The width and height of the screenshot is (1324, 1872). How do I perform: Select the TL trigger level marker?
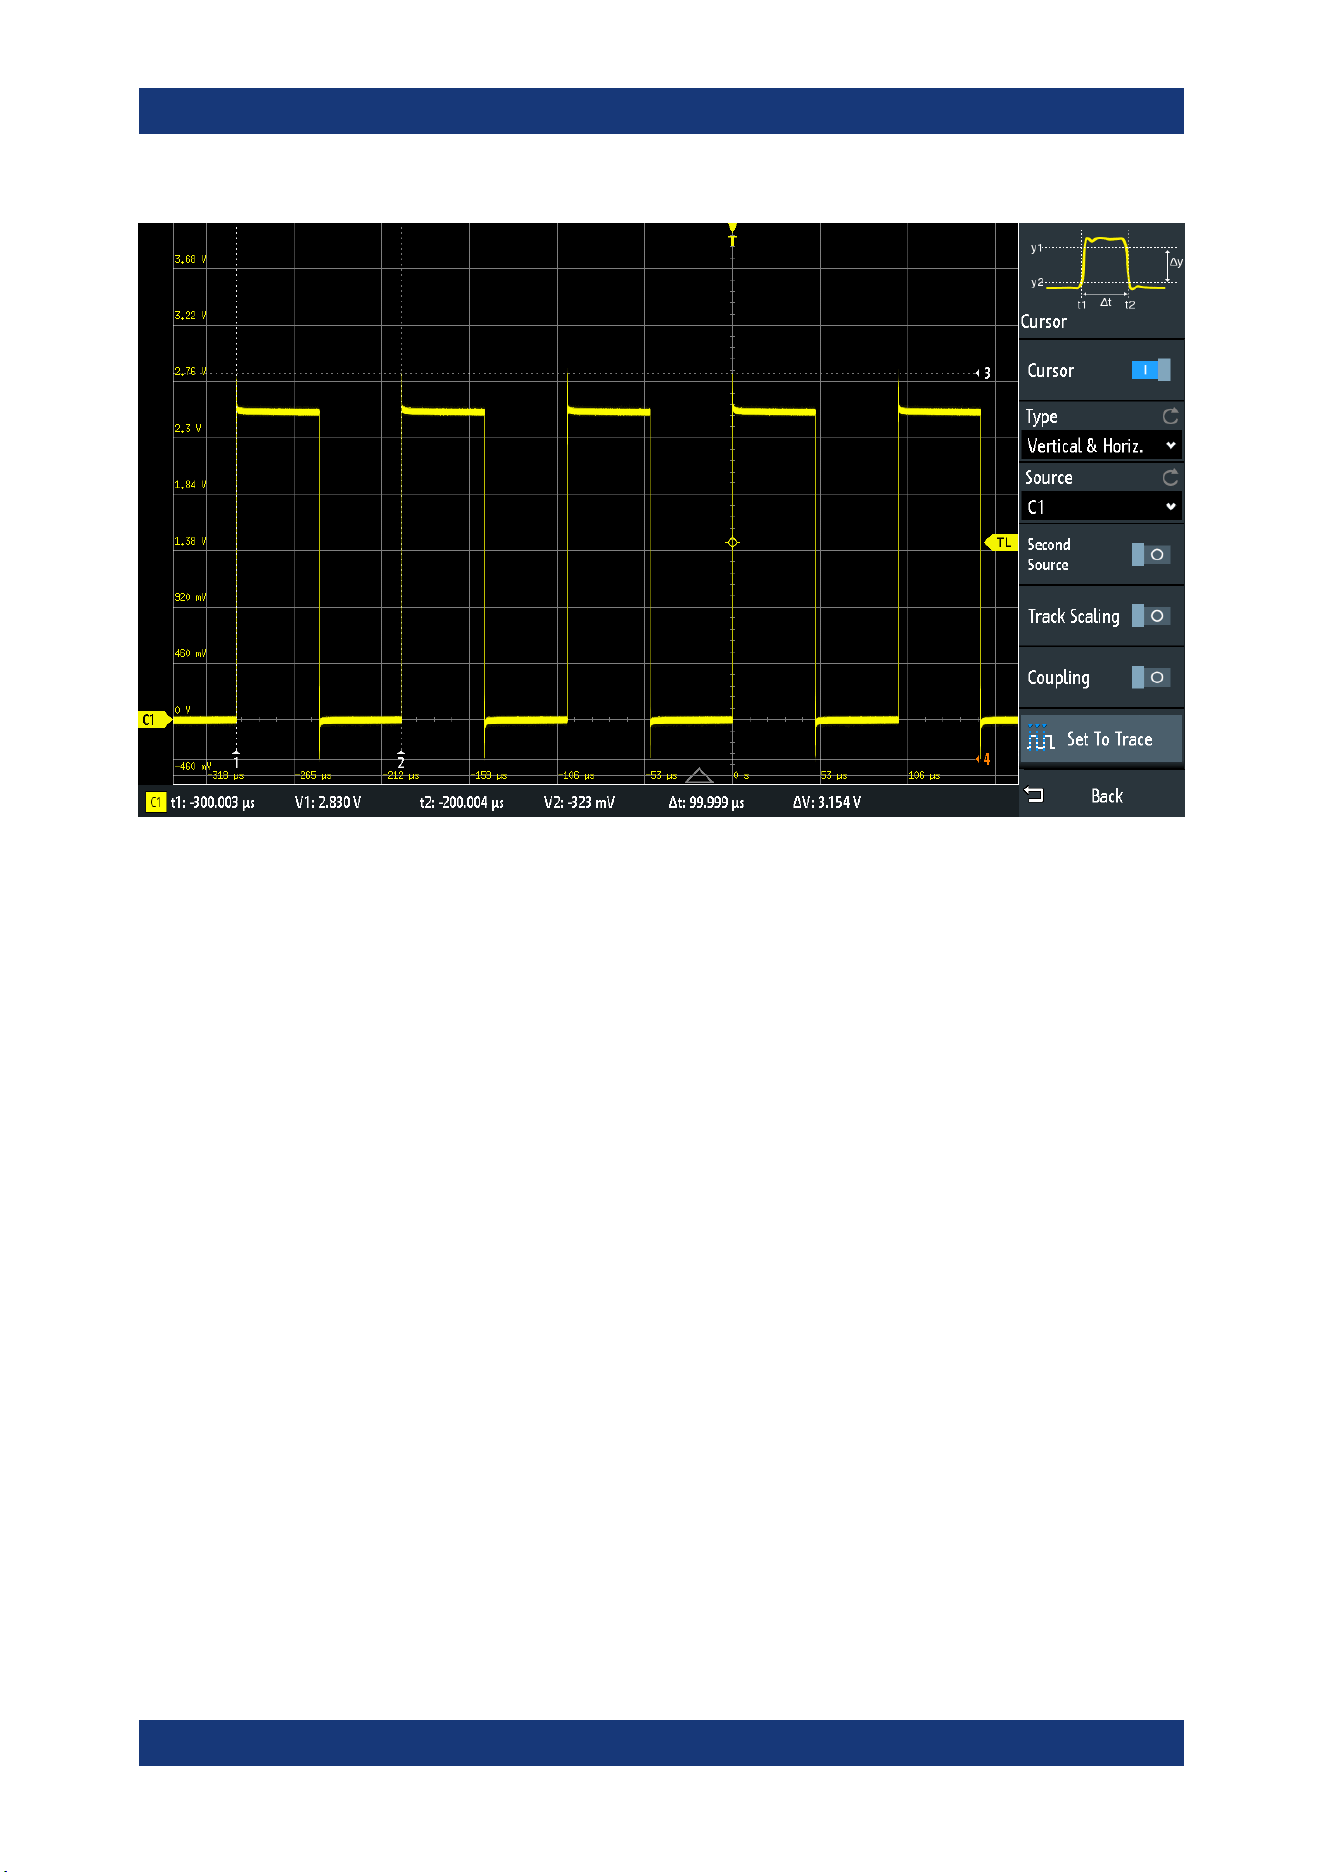pos(1001,543)
